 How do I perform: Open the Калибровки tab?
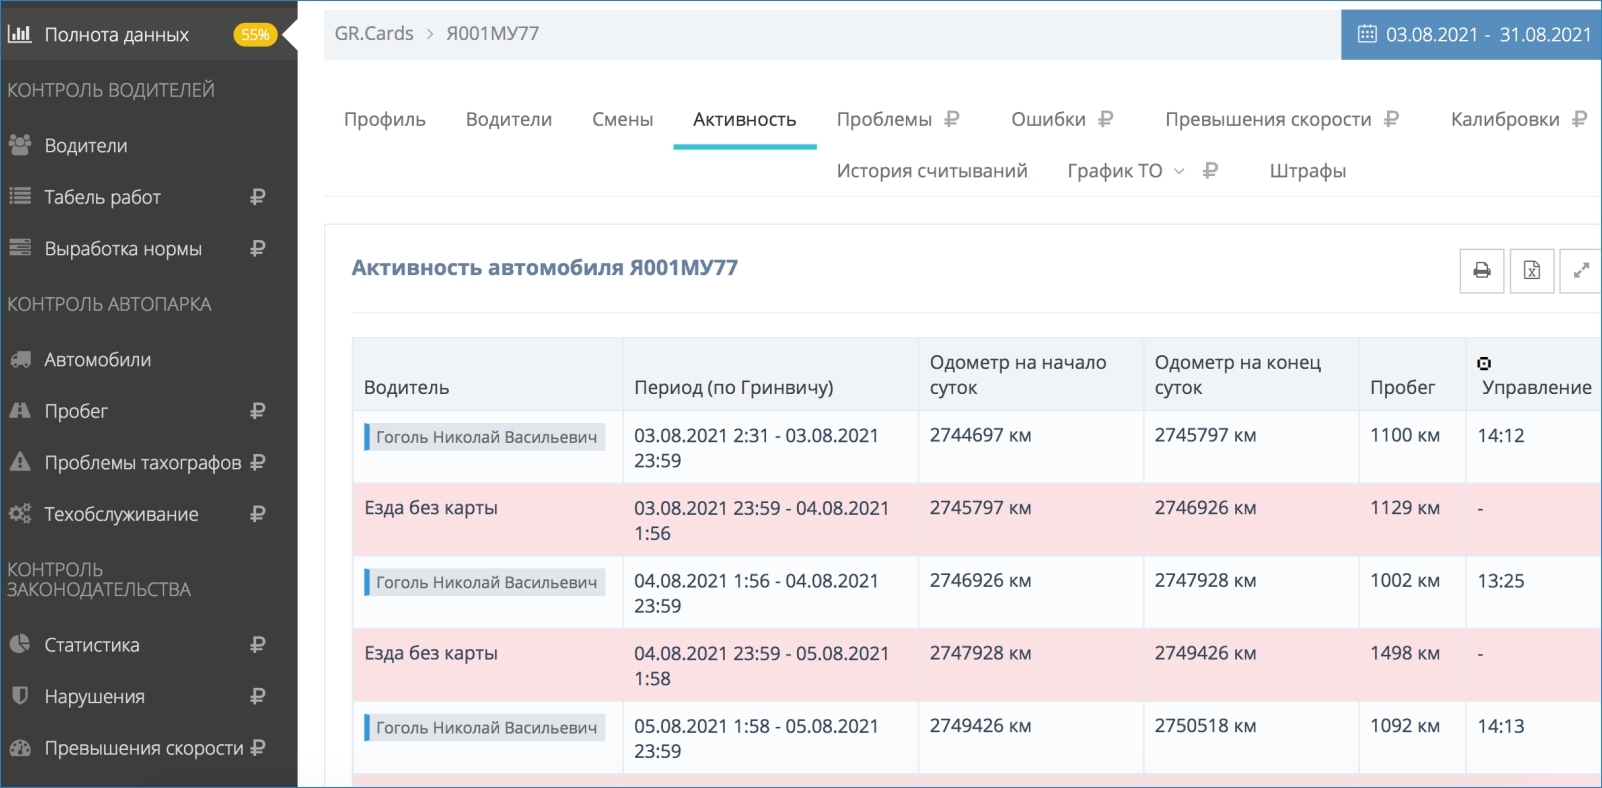point(1505,119)
